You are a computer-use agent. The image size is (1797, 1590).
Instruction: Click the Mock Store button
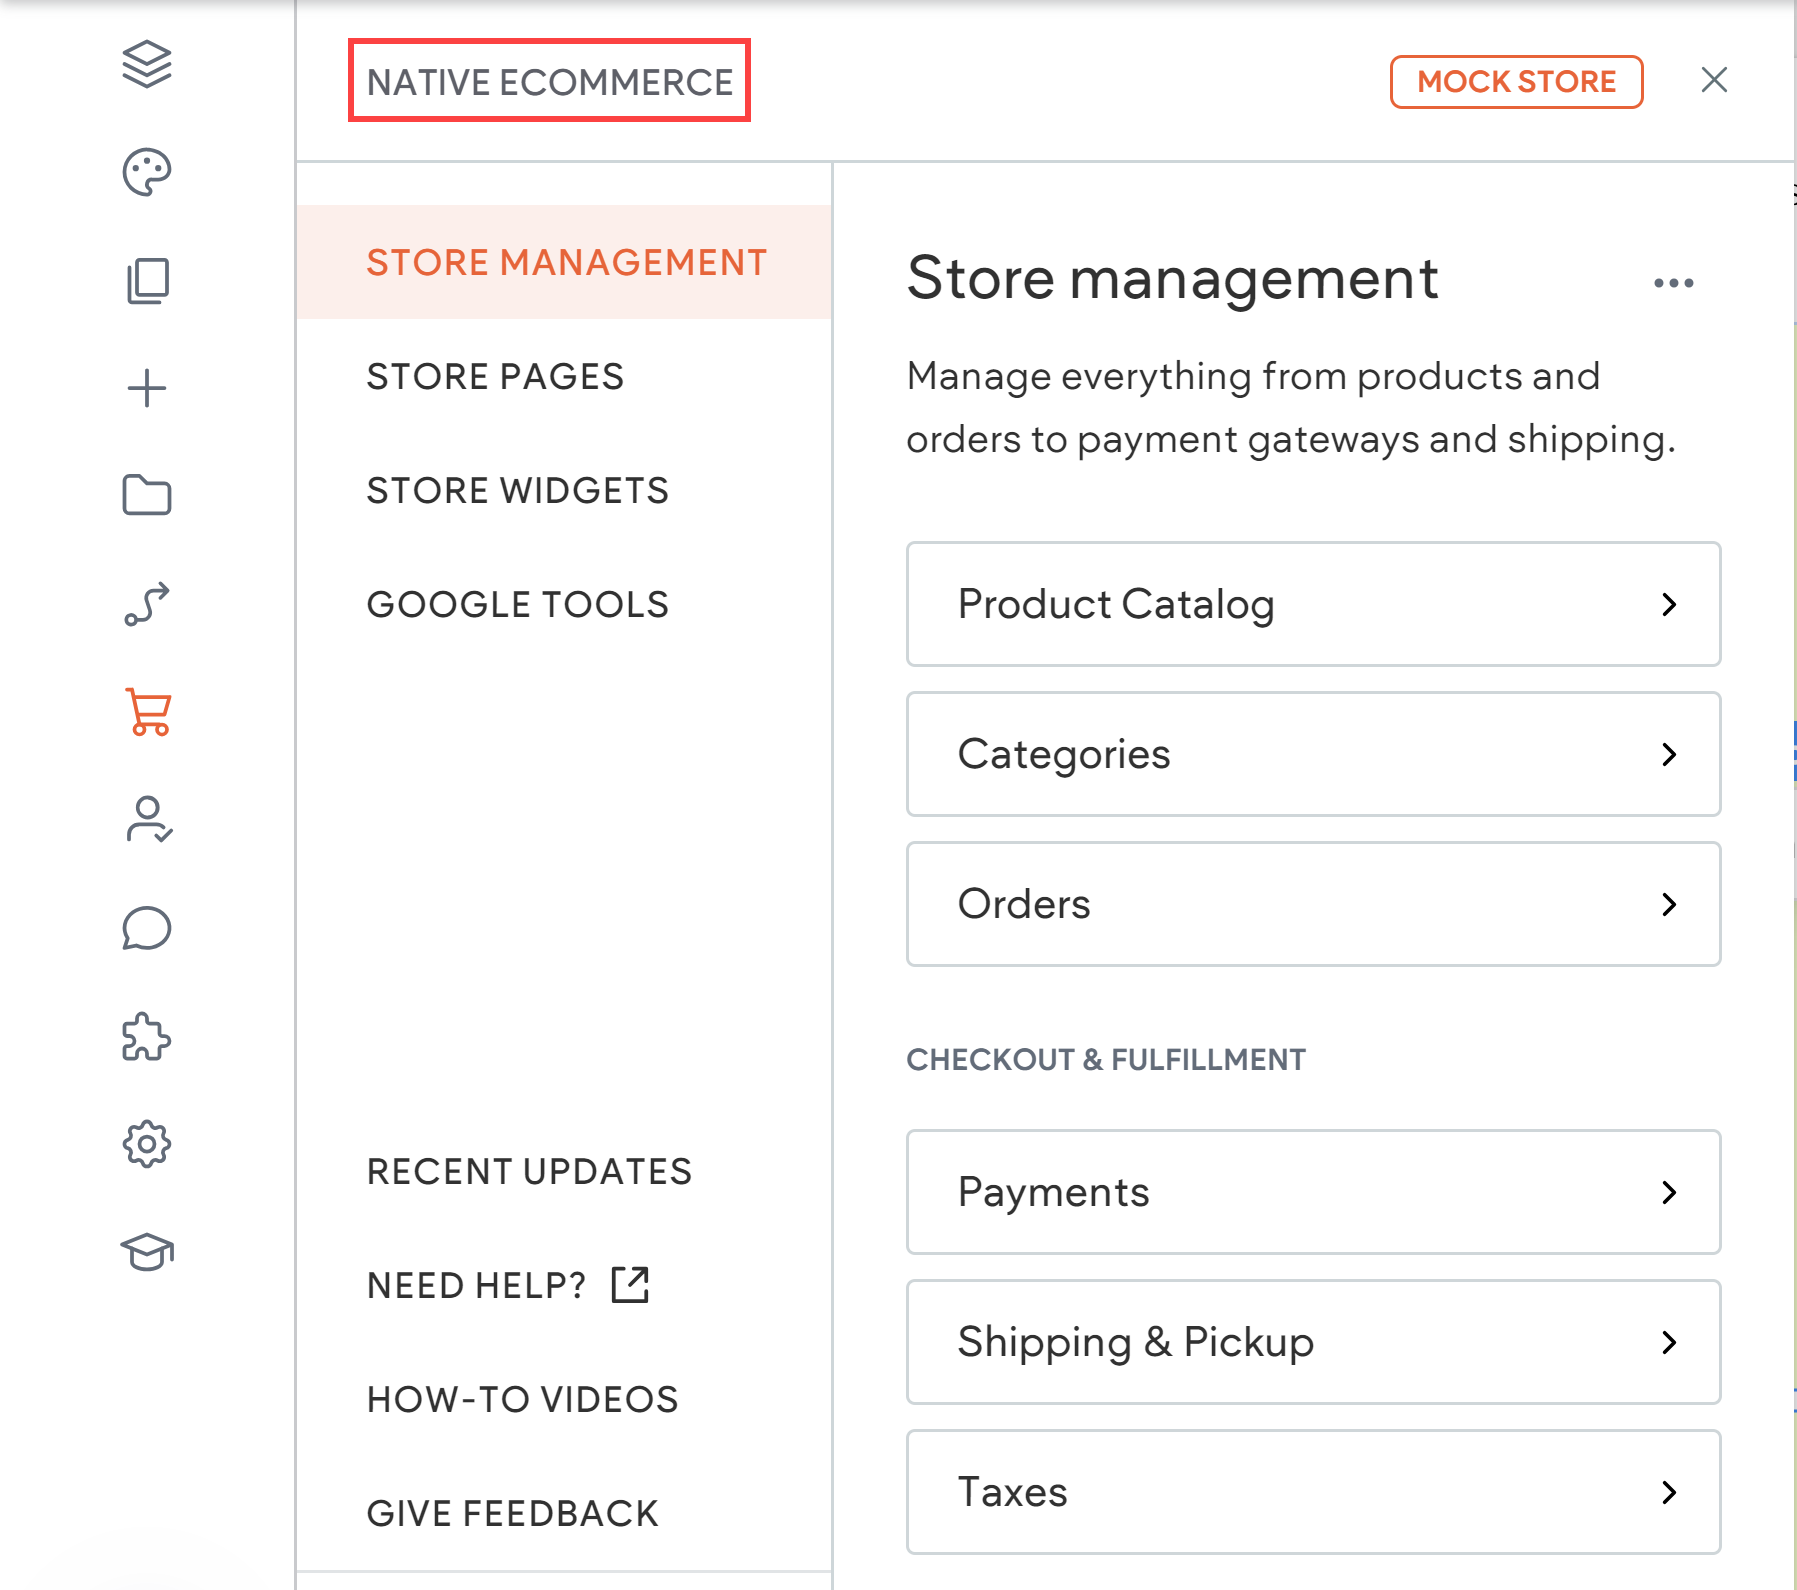pyautogui.click(x=1516, y=82)
